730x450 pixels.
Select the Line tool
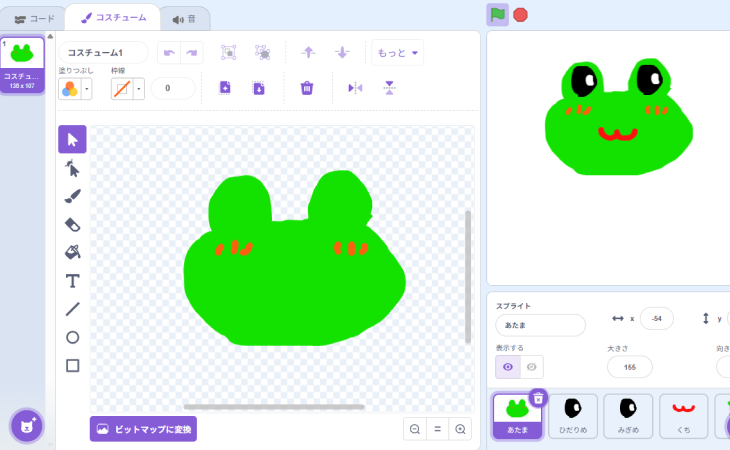point(72,309)
